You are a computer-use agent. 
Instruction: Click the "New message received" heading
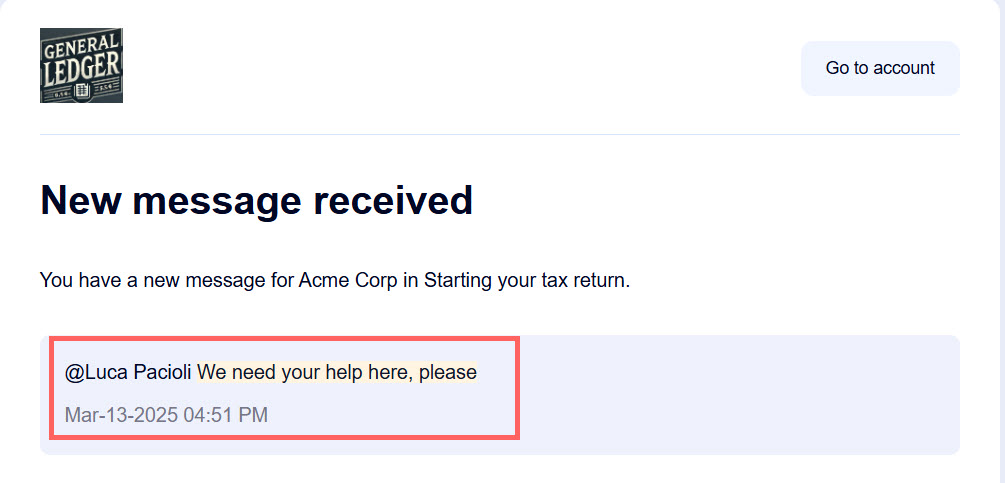[x=256, y=201]
